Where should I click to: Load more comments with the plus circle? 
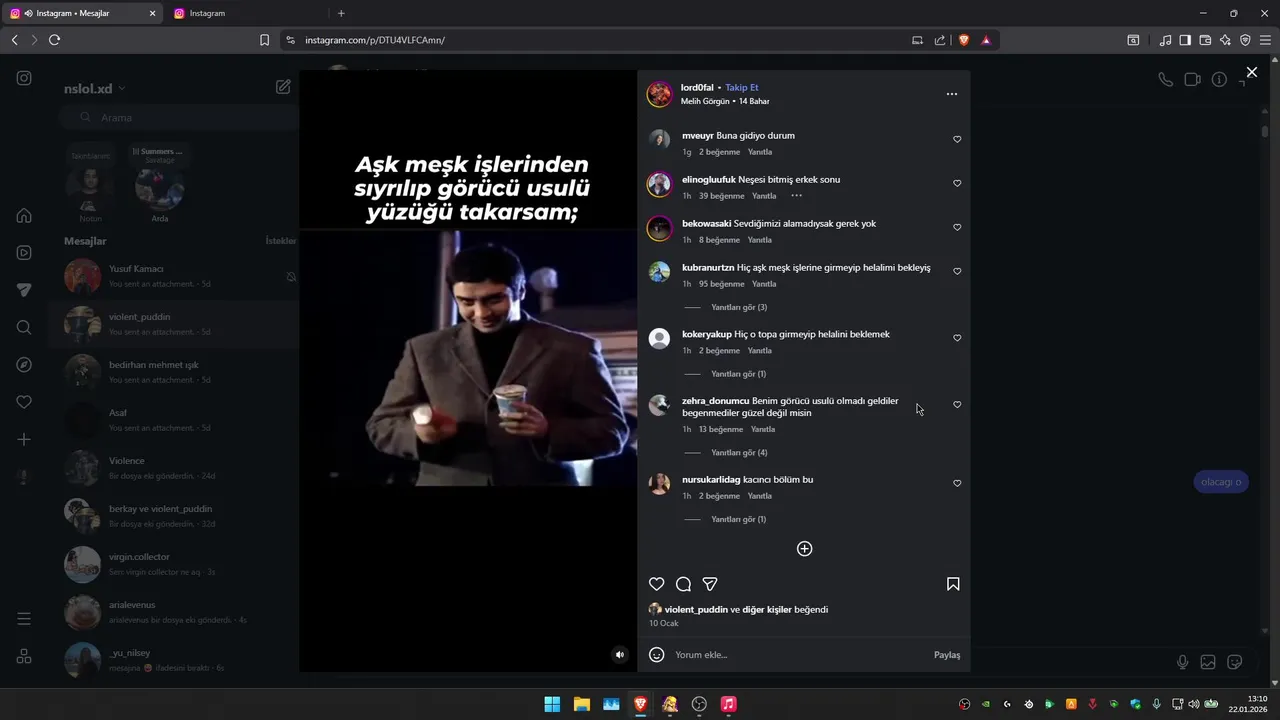pyautogui.click(x=804, y=549)
